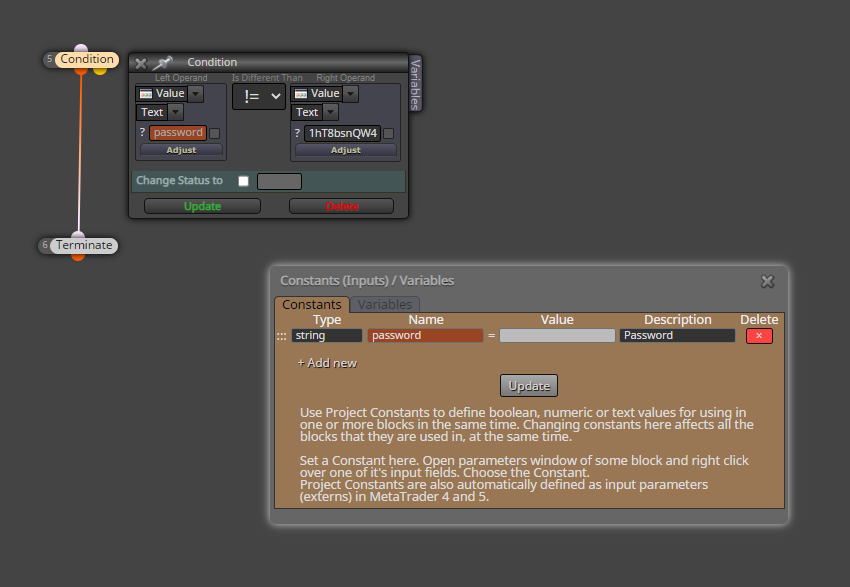
Task: Click the right operand Value type icon
Action: [x=301, y=94]
